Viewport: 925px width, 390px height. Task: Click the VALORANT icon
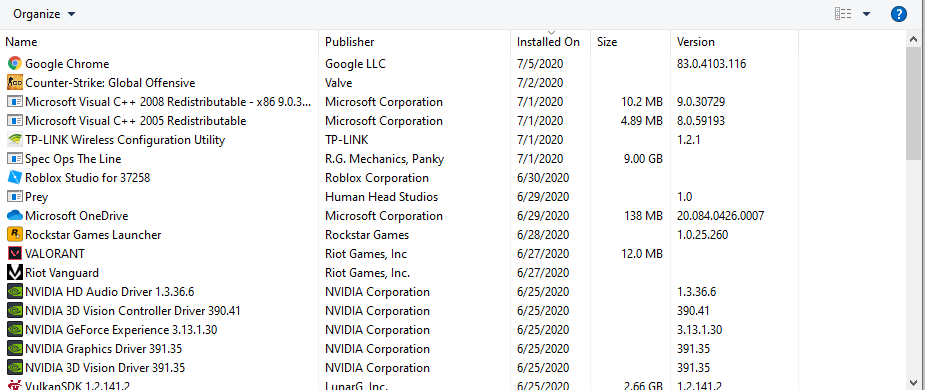[15, 254]
